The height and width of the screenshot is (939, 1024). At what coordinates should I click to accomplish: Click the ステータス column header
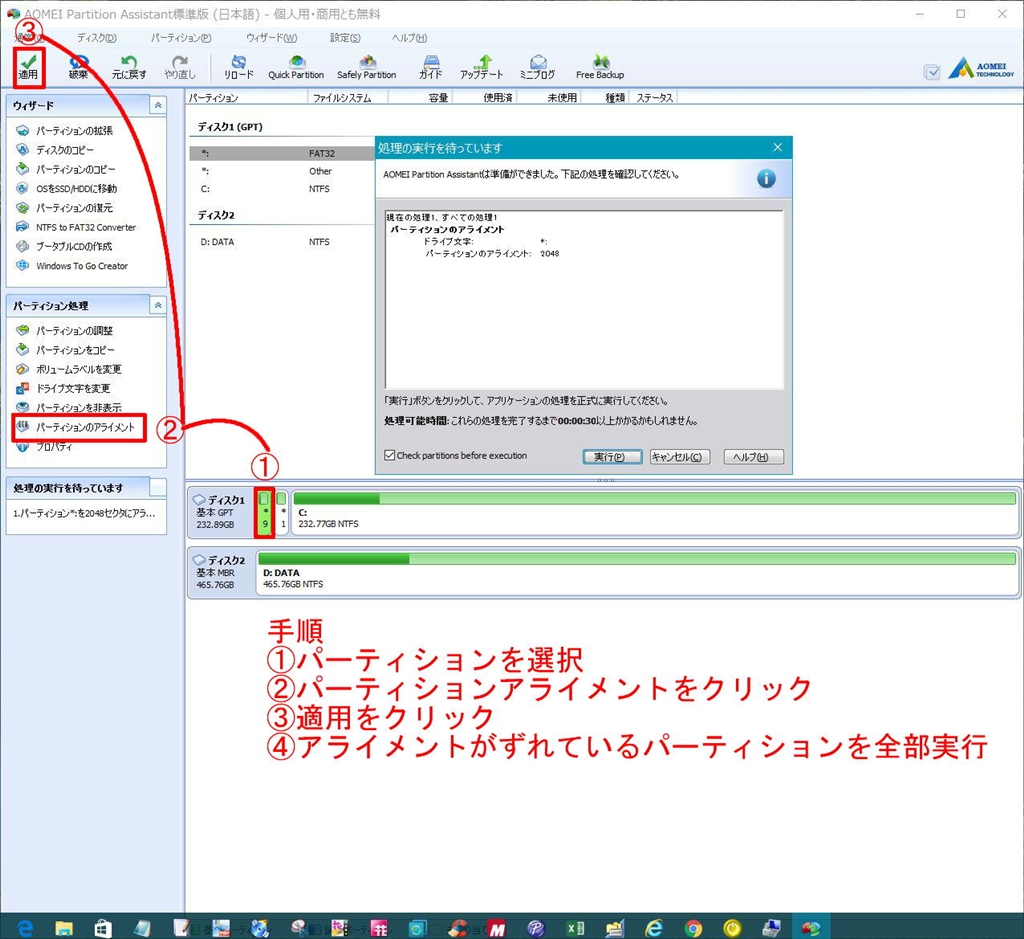pyautogui.click(x=654, y=98)
